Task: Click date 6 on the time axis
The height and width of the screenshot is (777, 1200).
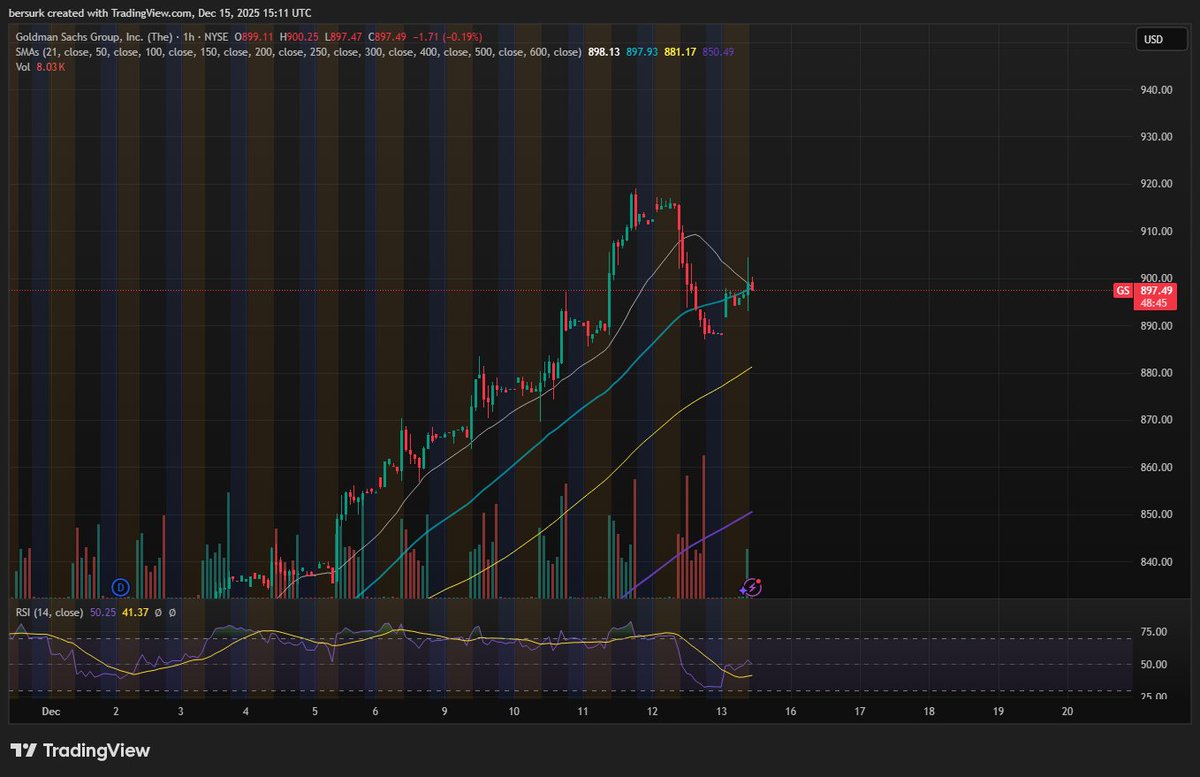Action: tap(375, 711)
